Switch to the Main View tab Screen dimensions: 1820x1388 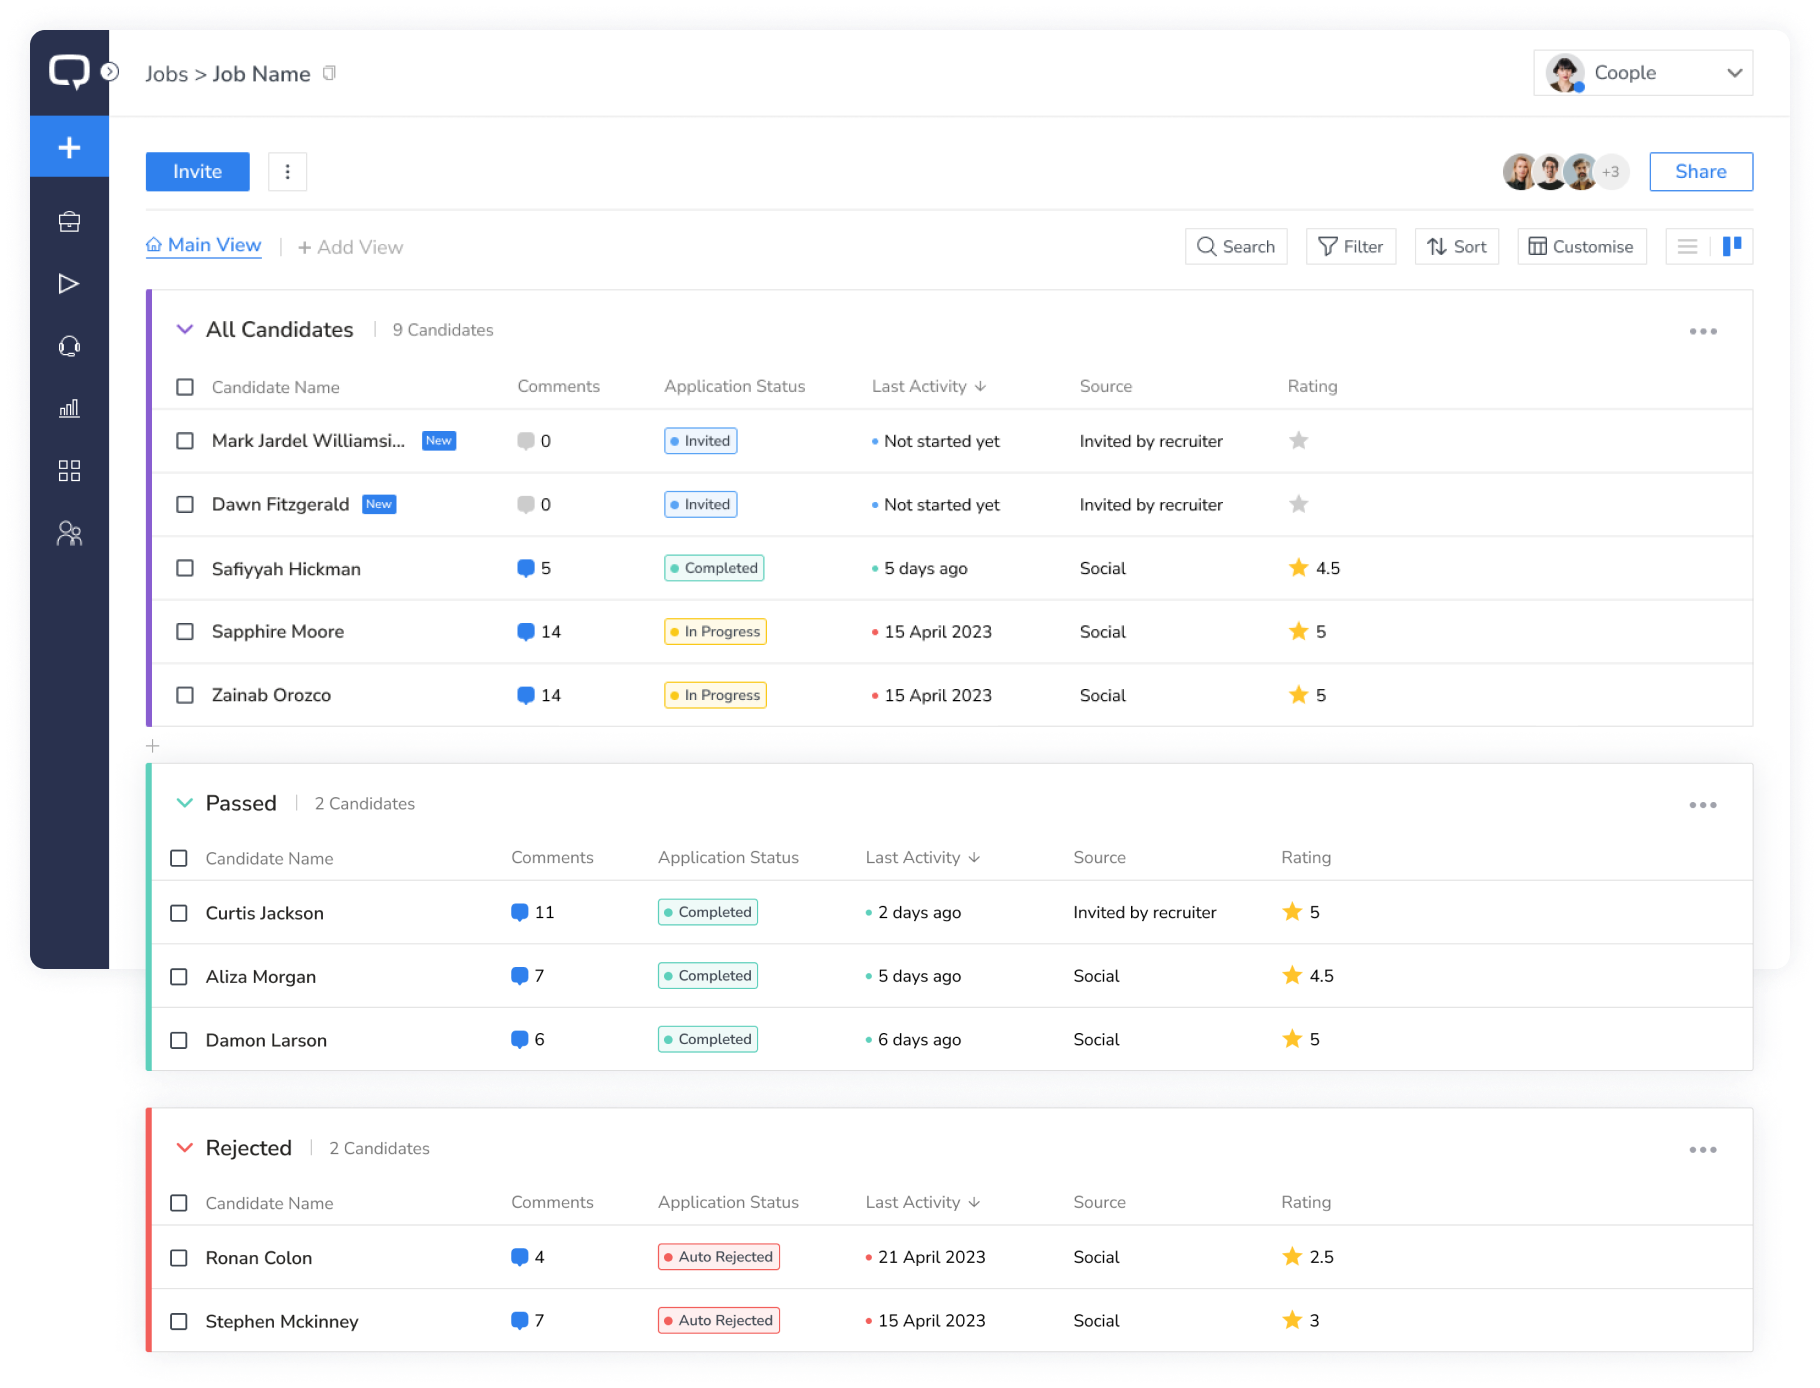(204, 246)
